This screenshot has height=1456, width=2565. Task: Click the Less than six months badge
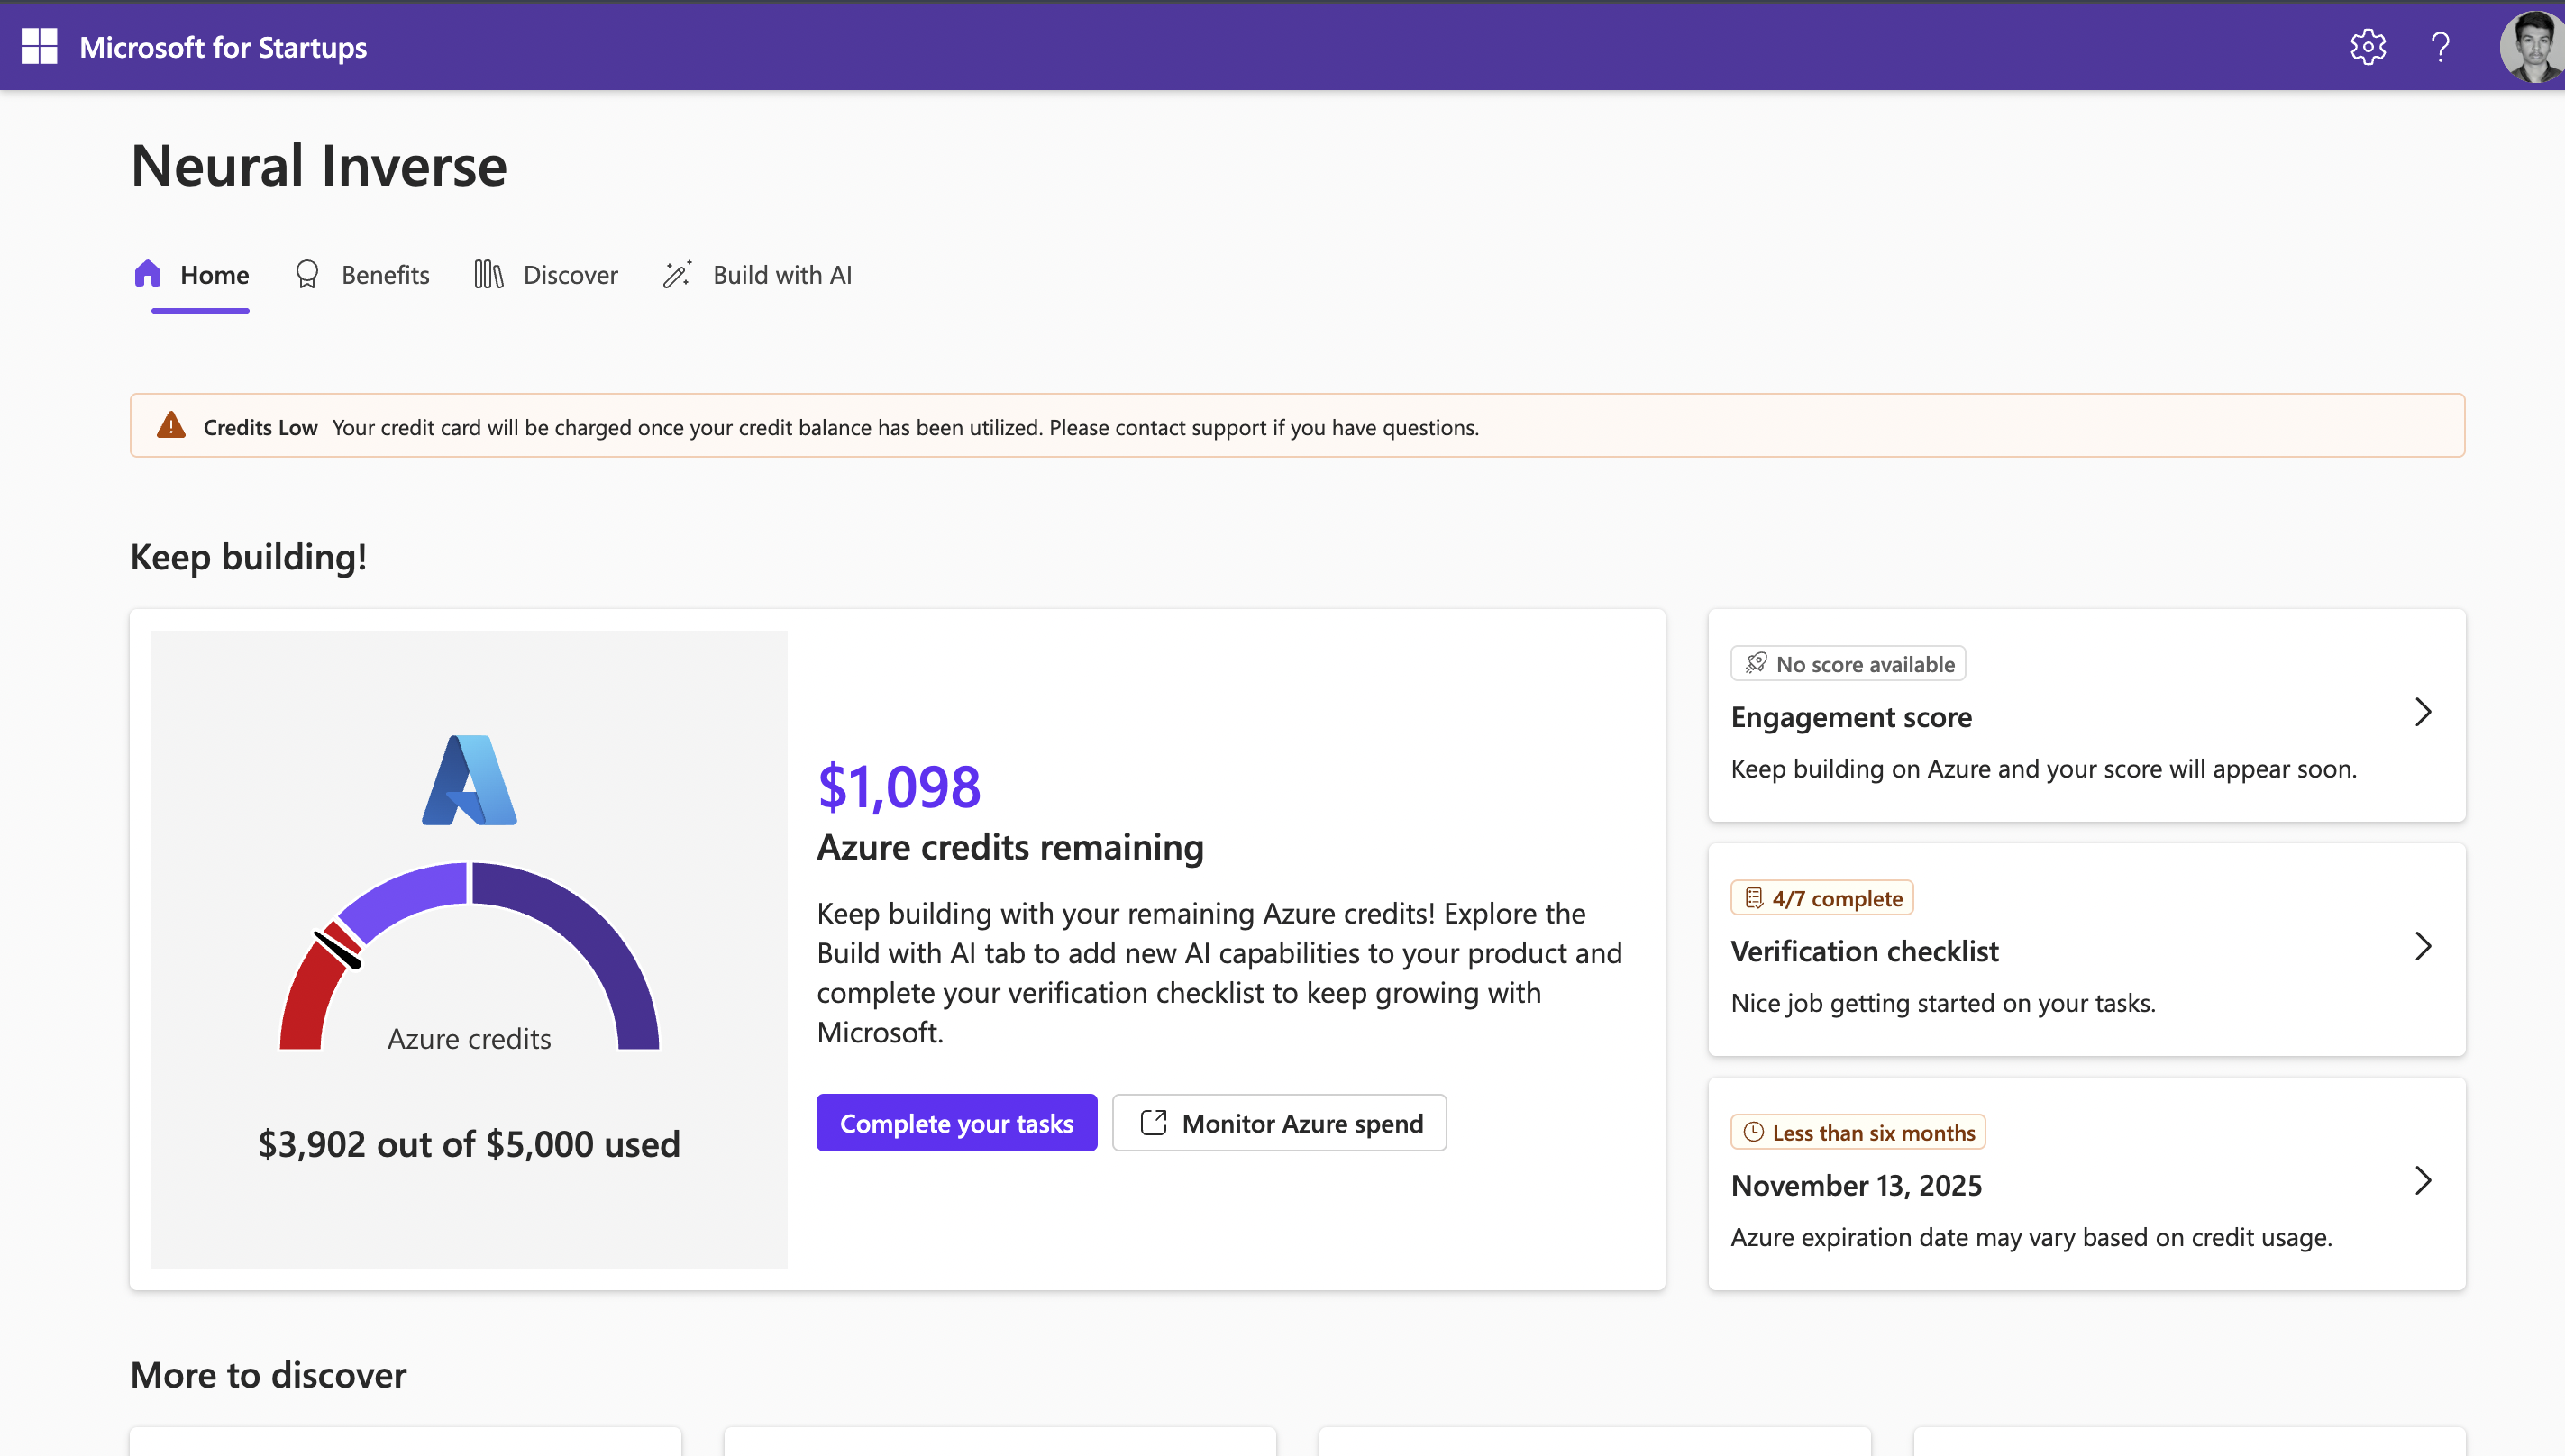1858,1132
